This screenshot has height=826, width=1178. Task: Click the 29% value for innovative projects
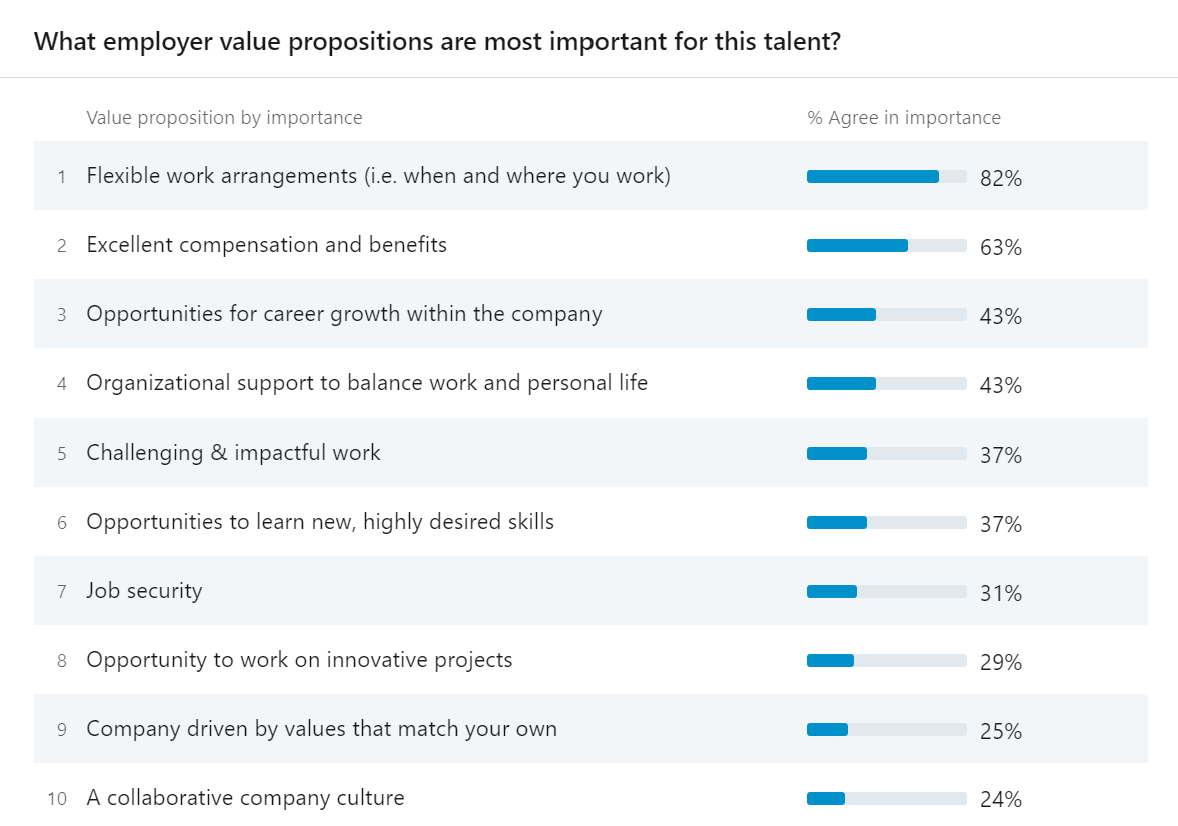(x=1001, y=662)
